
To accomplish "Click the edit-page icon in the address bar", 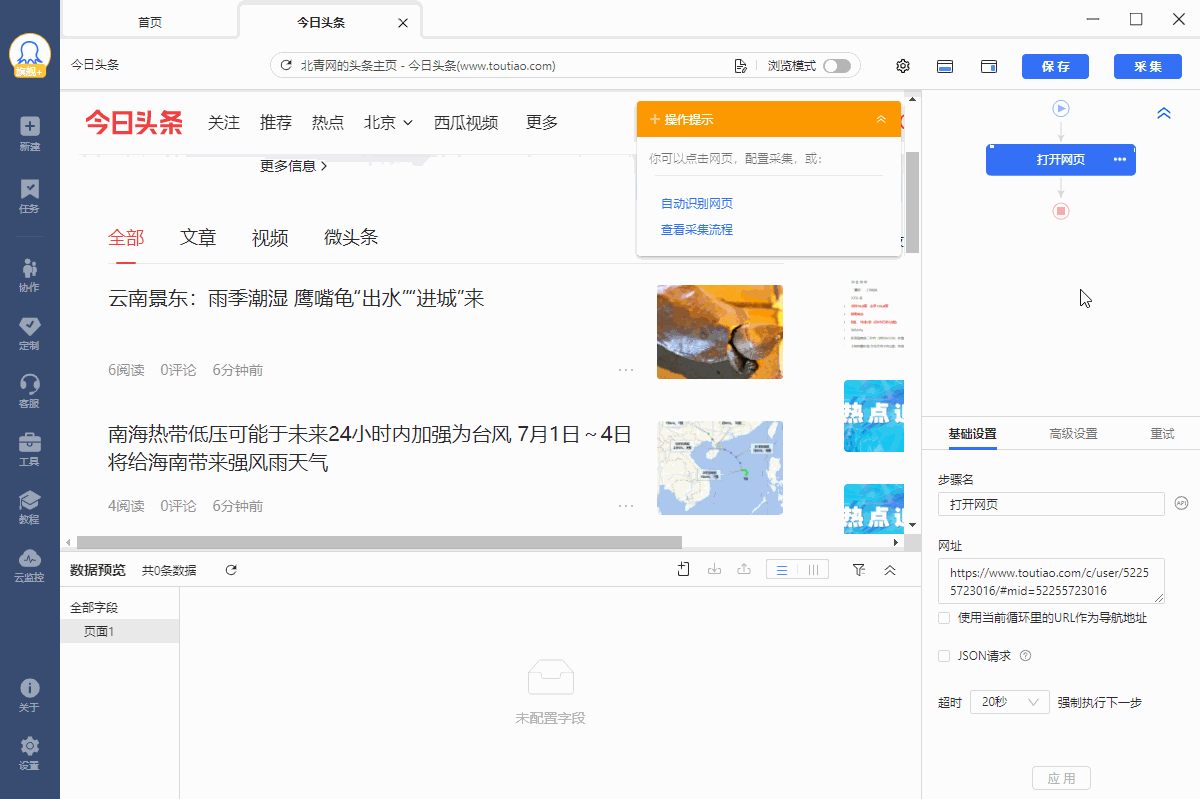I will pos(740,66).
